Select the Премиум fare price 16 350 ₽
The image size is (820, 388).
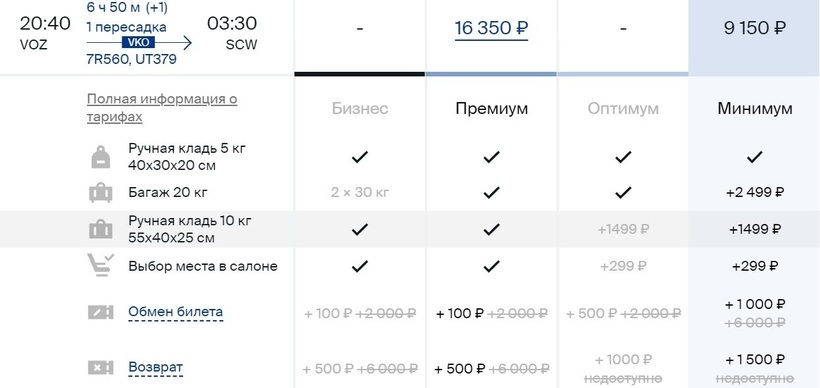[x=491, y=28]
